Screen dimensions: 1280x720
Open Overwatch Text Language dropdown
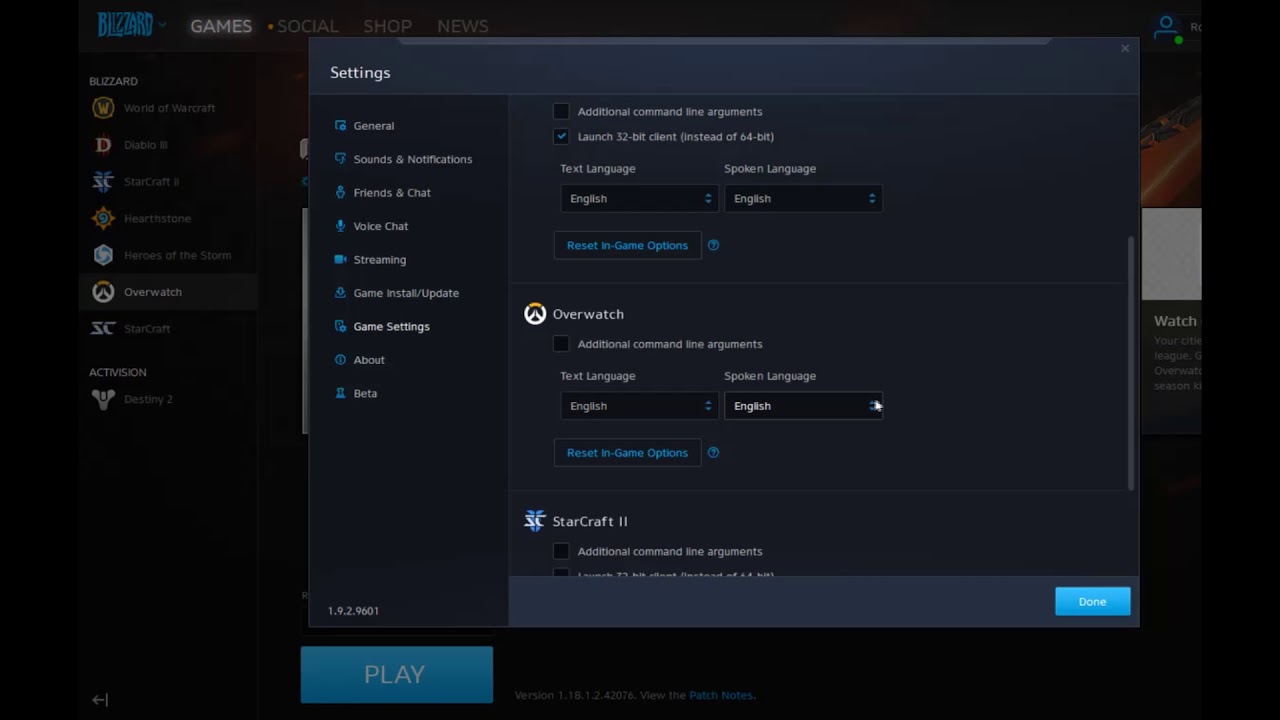point(639,406)
